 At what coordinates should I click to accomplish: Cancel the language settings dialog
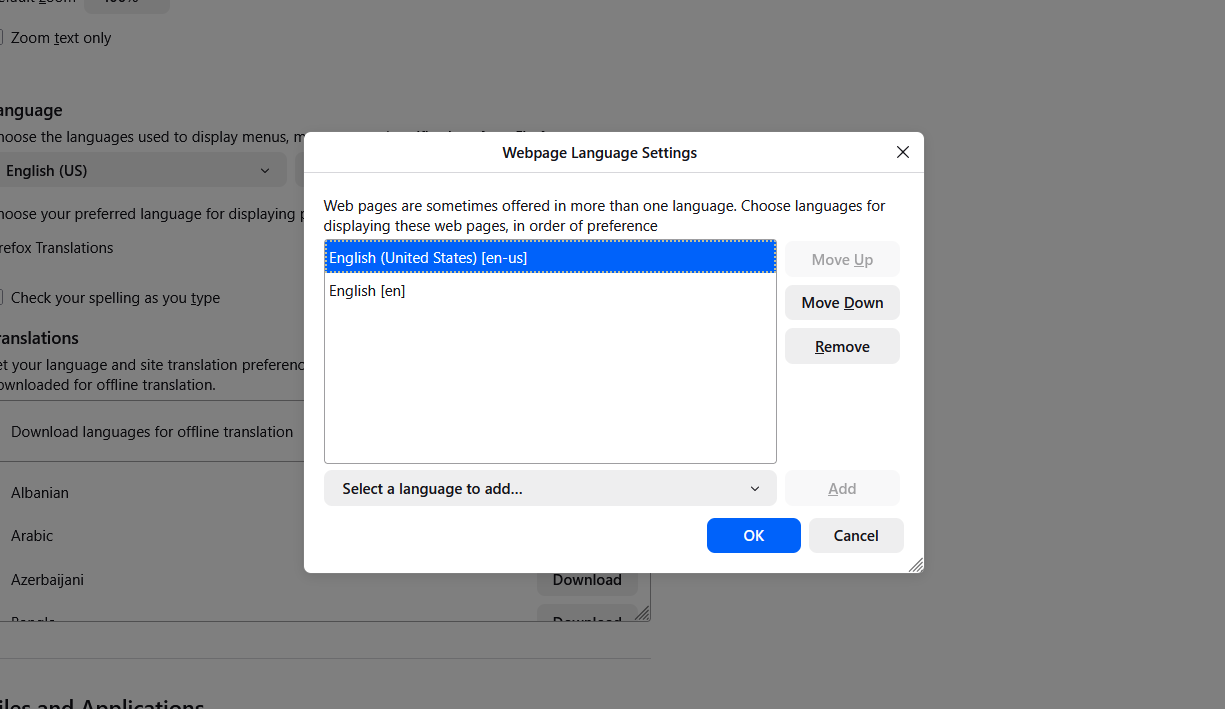(x=856, y=535)
